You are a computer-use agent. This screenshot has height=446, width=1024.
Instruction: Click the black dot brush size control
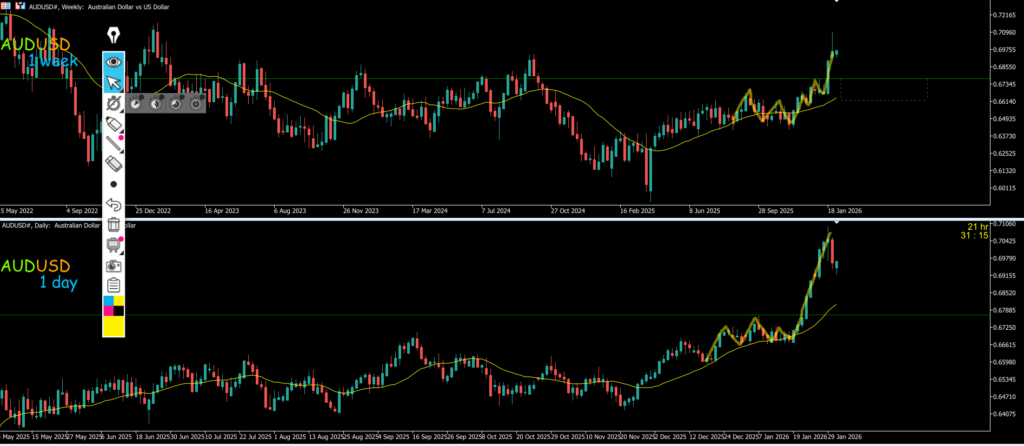114,184
